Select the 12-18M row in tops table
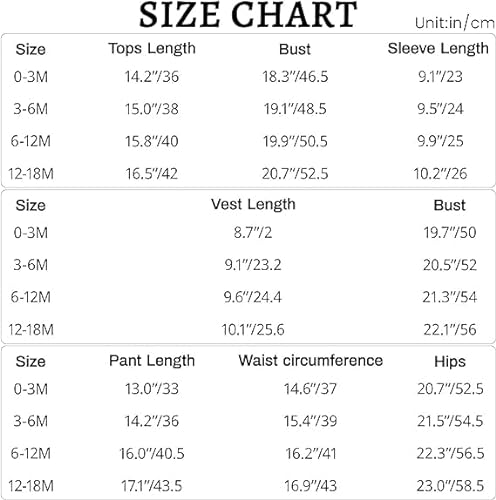This screenshot has height=500, width=496. (248, 174)
